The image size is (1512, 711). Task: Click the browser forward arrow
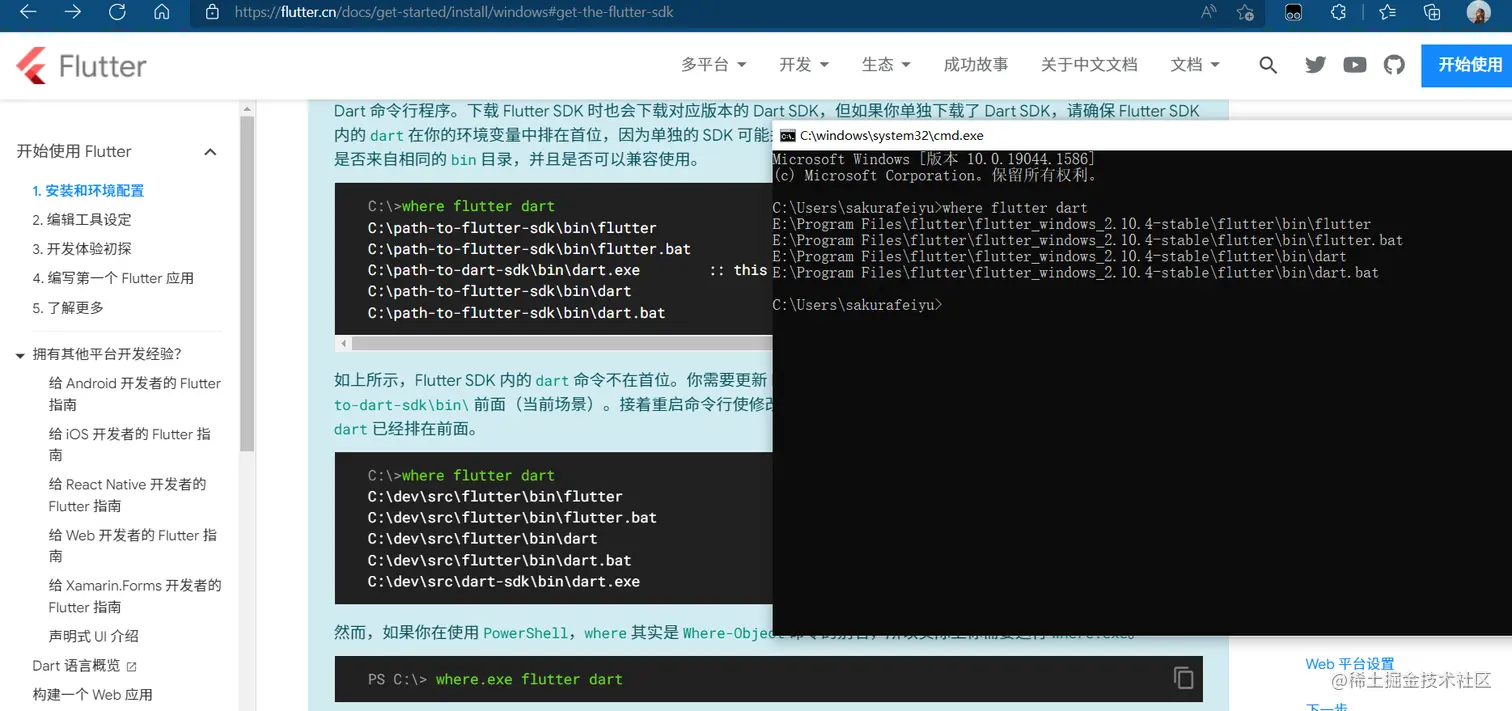pos(73,12)
